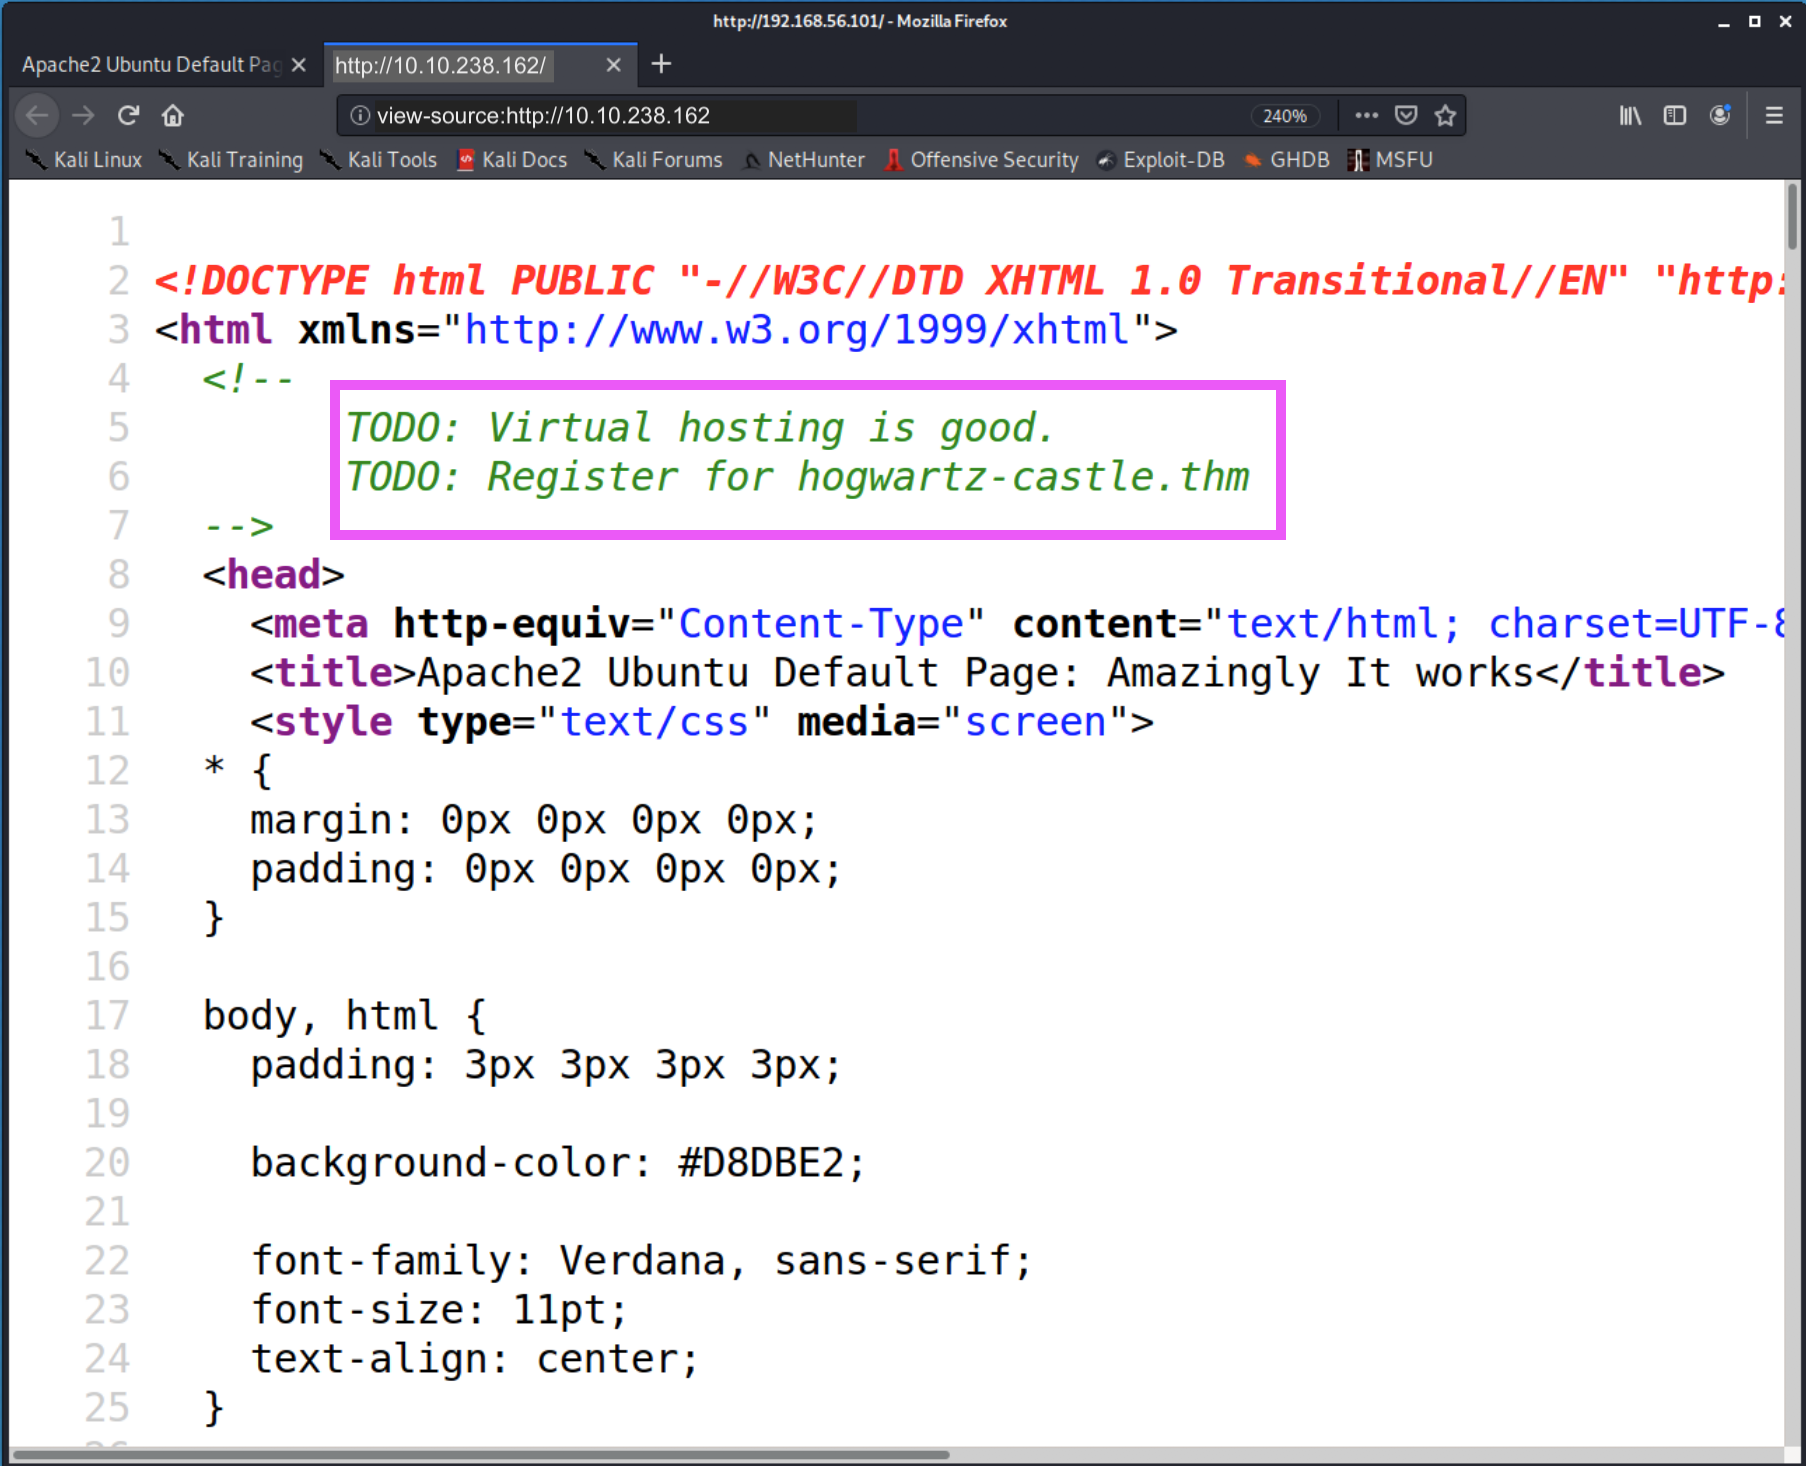The height and width of the screenshot is (1466, 1806).
Task: Open the Exploit-DB bookmark
Action: click(x=1161, y=160)
